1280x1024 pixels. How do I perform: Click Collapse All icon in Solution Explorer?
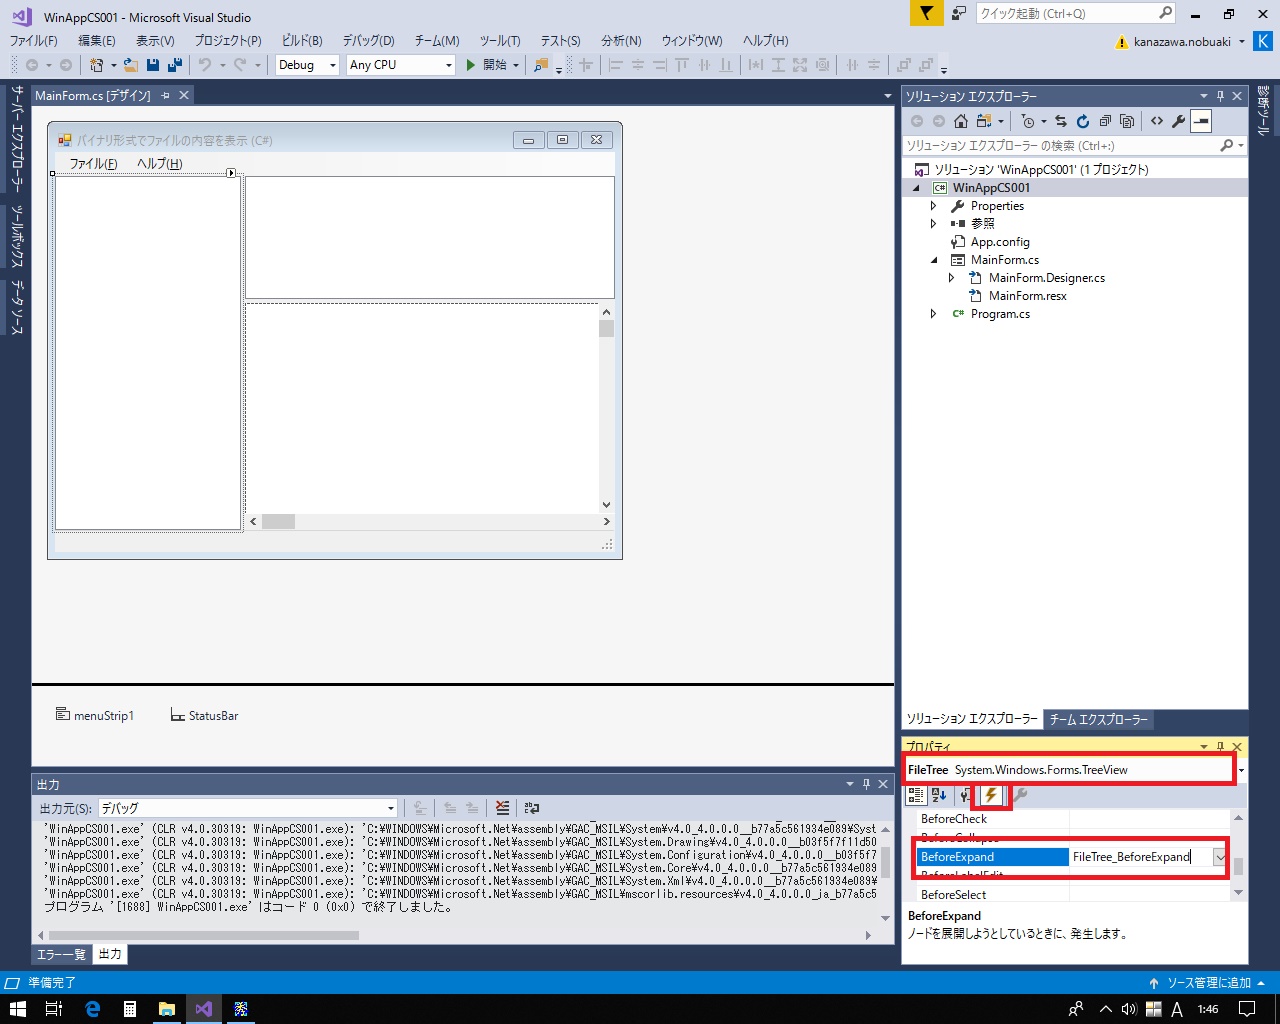[1105, 121]
